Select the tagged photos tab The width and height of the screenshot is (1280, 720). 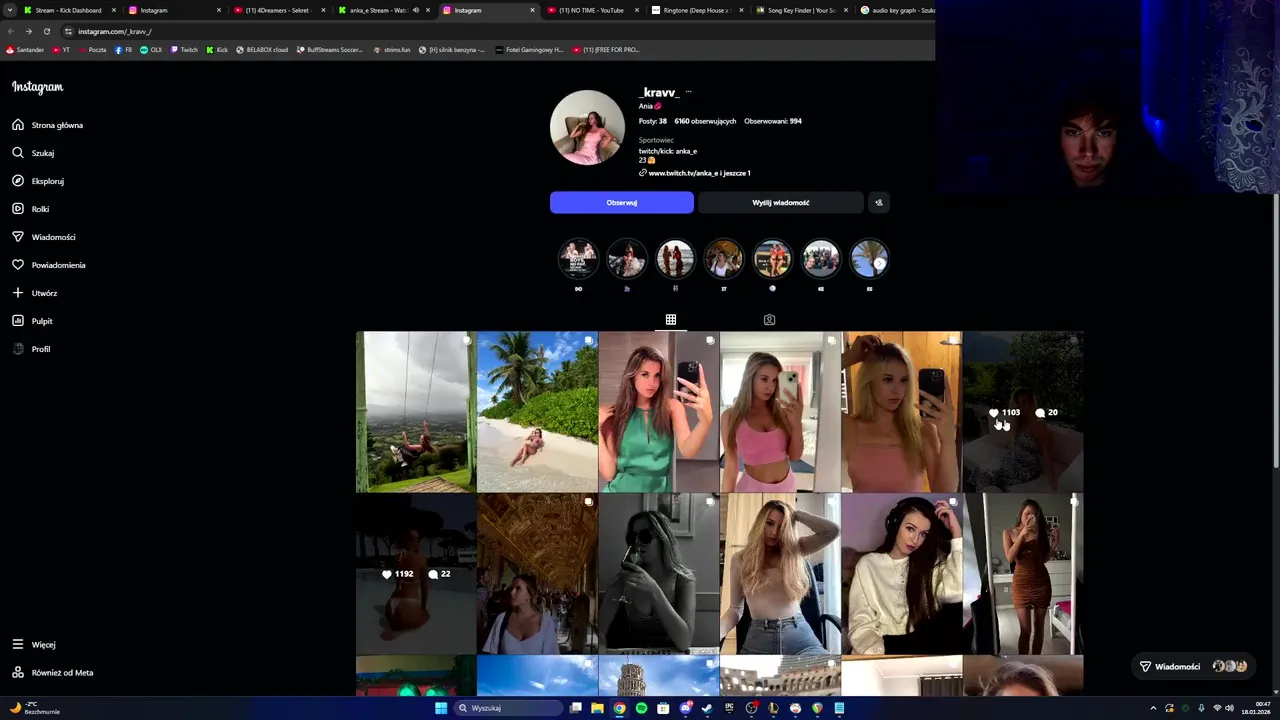pyautogui.click(x=769, y=320)
